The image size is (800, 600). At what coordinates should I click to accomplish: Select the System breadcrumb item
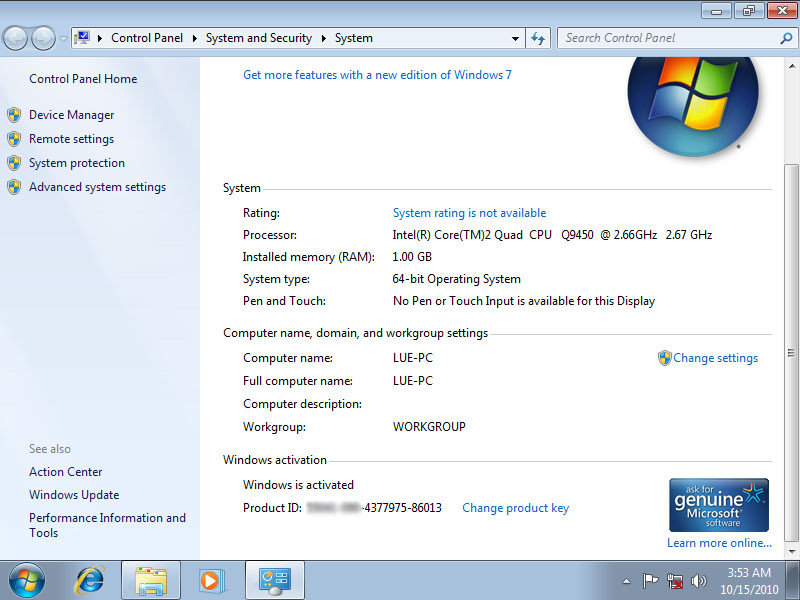click(354, 38)
